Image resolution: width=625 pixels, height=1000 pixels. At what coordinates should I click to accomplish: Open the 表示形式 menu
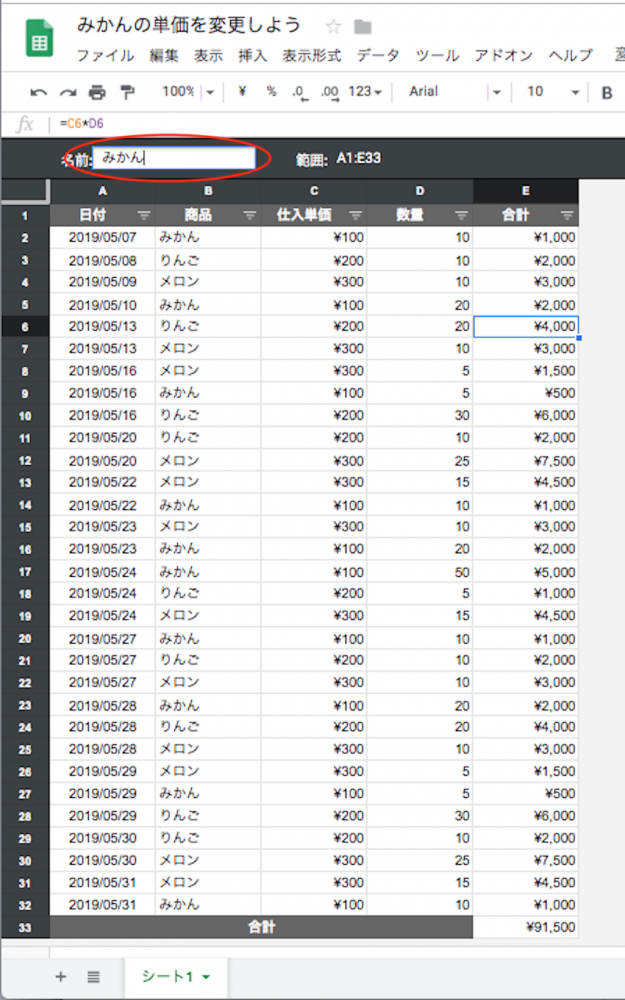click(311, 56)
